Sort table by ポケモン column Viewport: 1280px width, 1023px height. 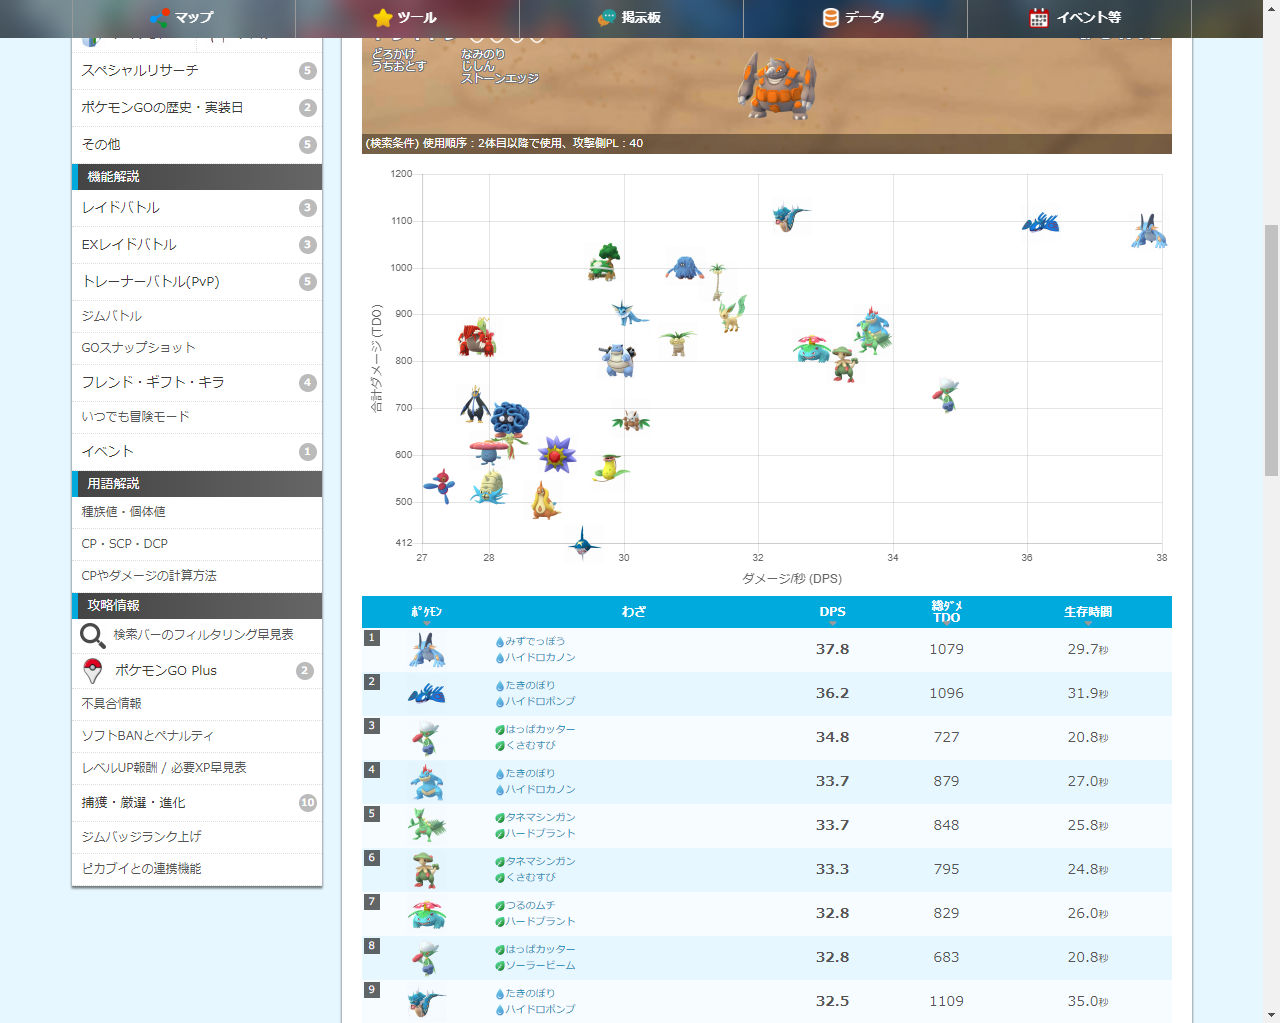(x=427, y=612)
